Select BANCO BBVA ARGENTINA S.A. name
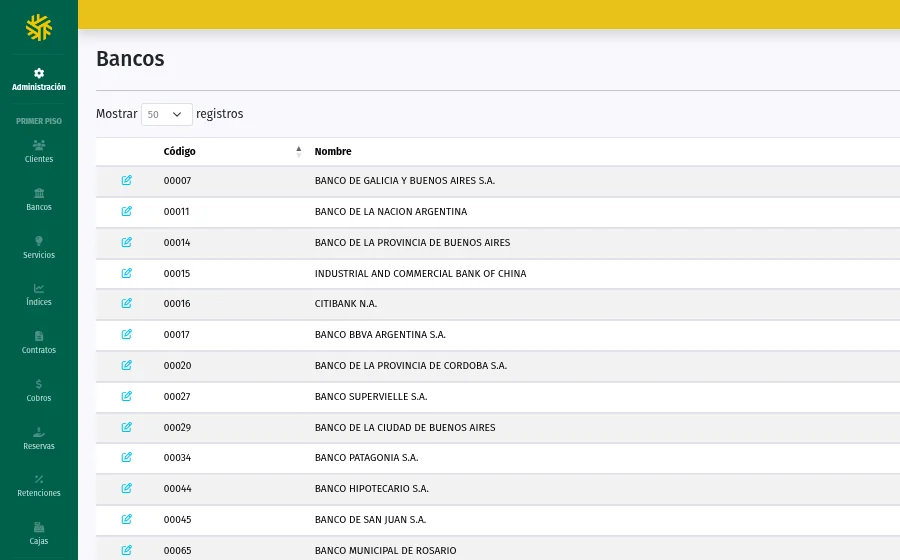The width and height of the screenshot is (900, 560). coord(380,335)
